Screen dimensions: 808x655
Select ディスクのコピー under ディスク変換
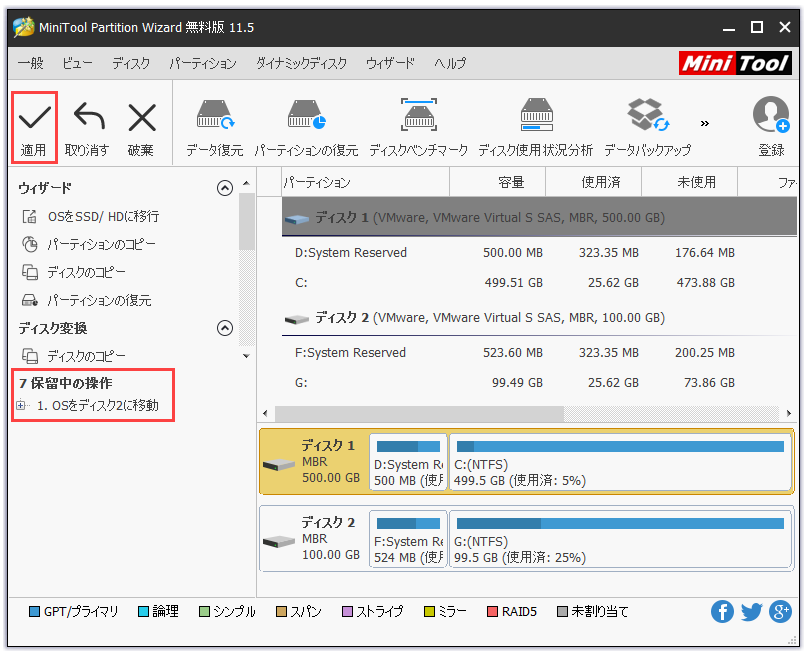click(x=74, y=356)
